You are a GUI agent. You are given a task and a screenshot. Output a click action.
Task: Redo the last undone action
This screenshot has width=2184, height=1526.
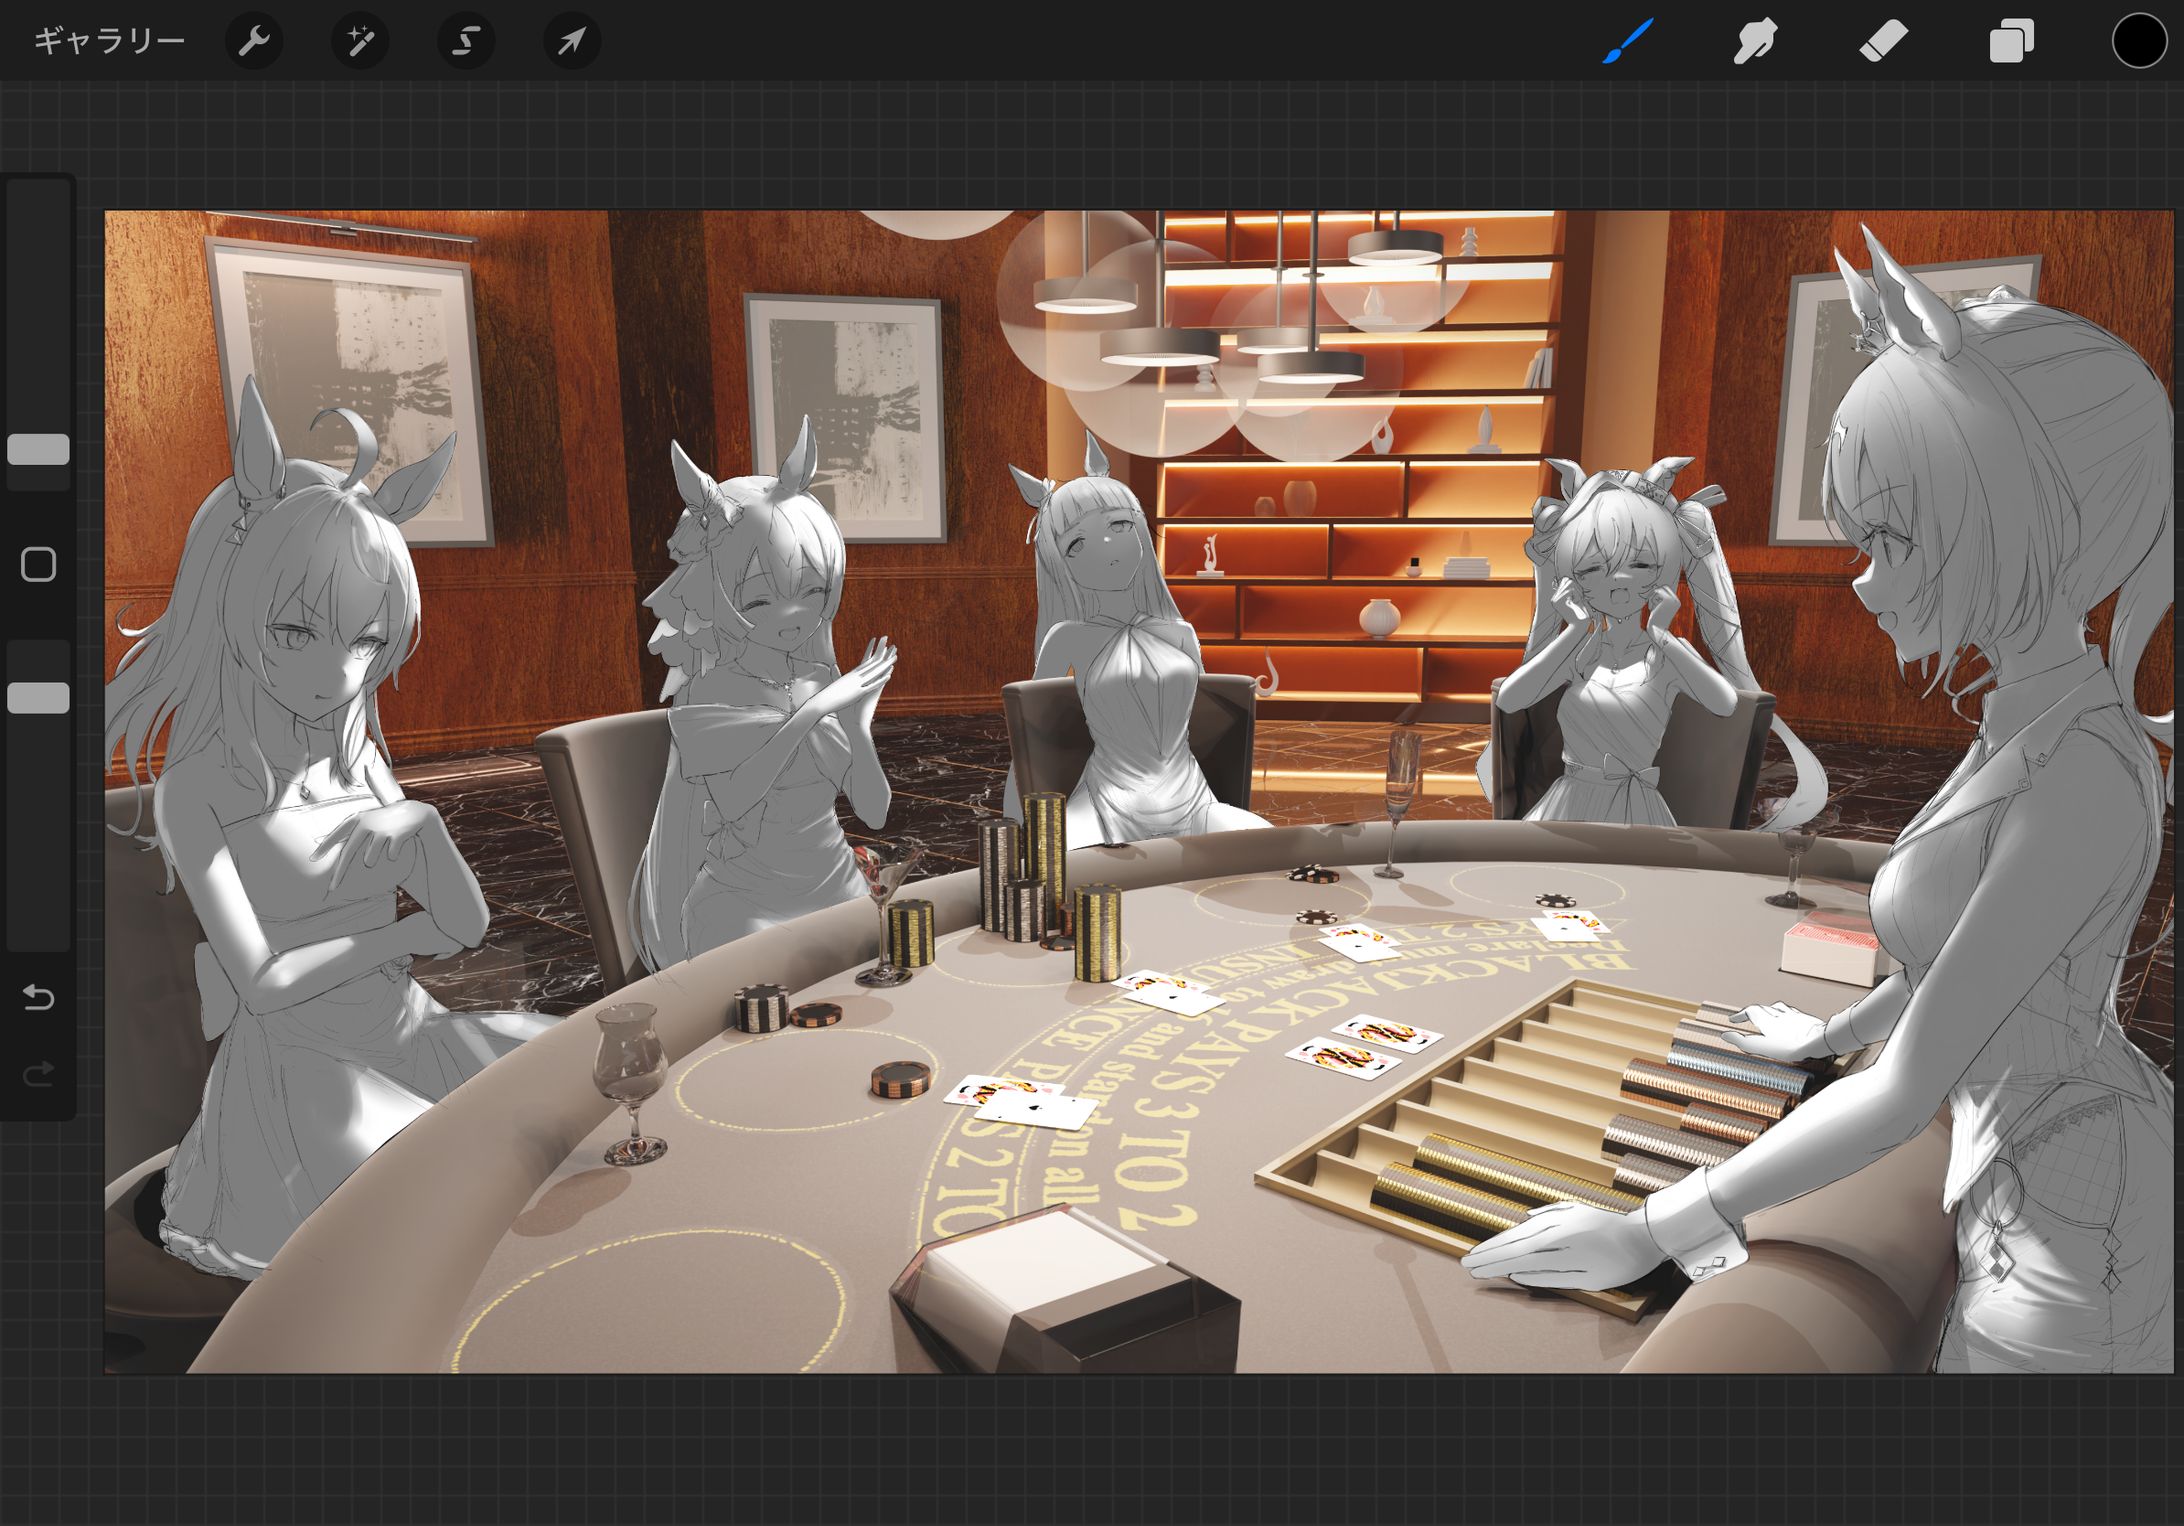coord(38,1074)
